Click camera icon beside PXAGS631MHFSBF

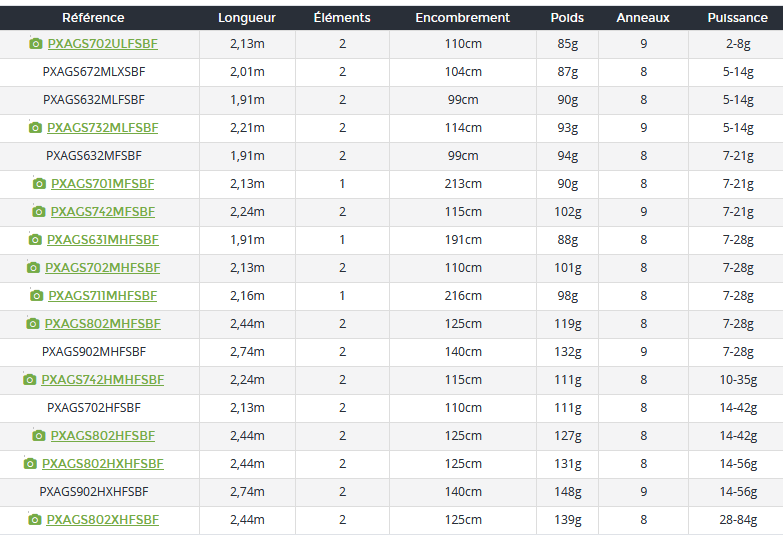pyautogui.click(x=36, y=240)
